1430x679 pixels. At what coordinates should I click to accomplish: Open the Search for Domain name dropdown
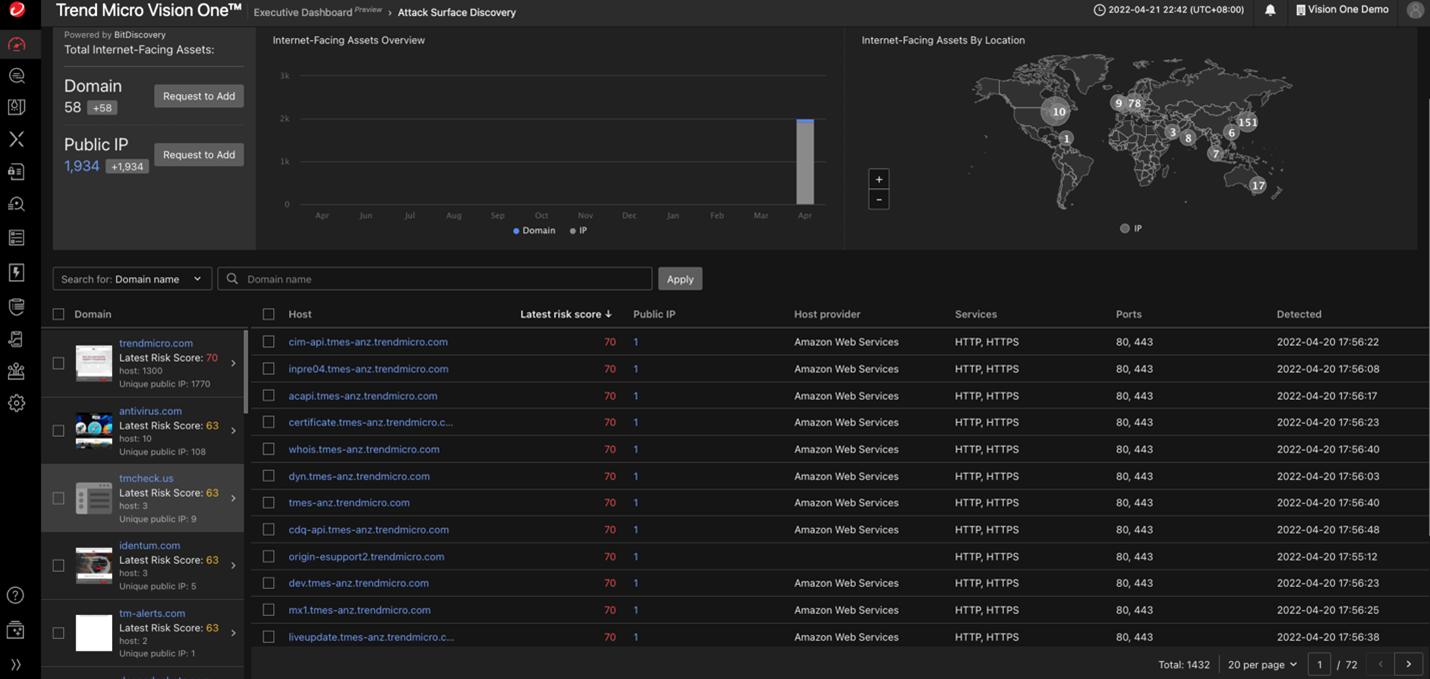pos(132,279)
